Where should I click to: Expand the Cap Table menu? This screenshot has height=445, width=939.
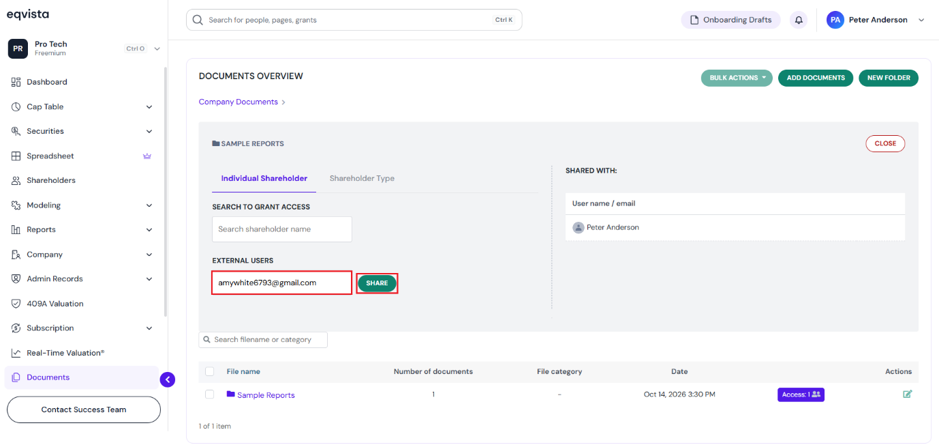[81, 107]
